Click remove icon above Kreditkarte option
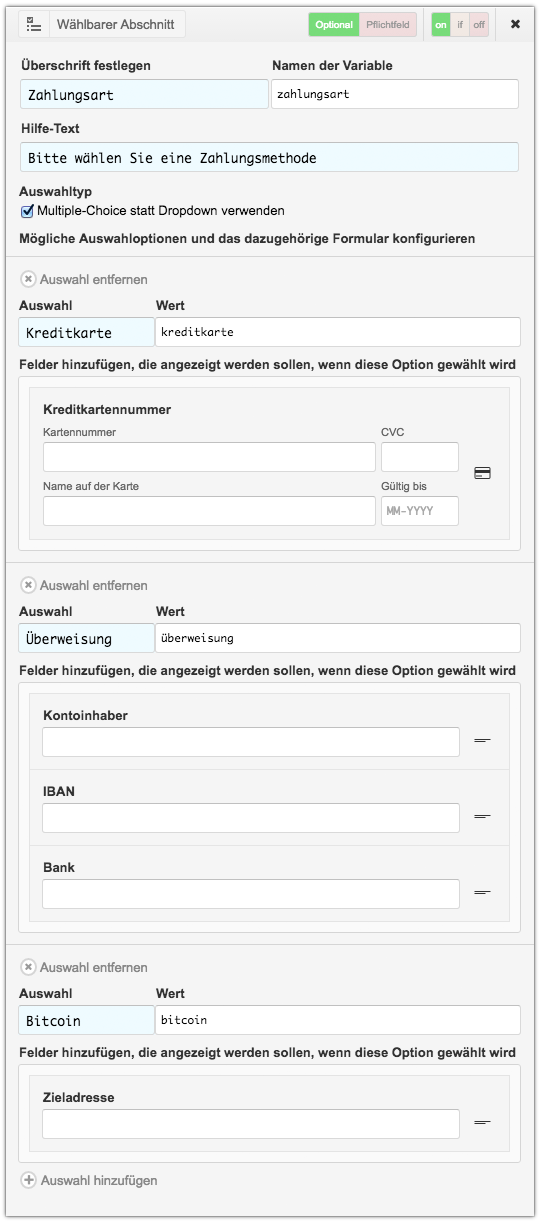This screenshot has width=541, height=1226. [x=28, y=280]
